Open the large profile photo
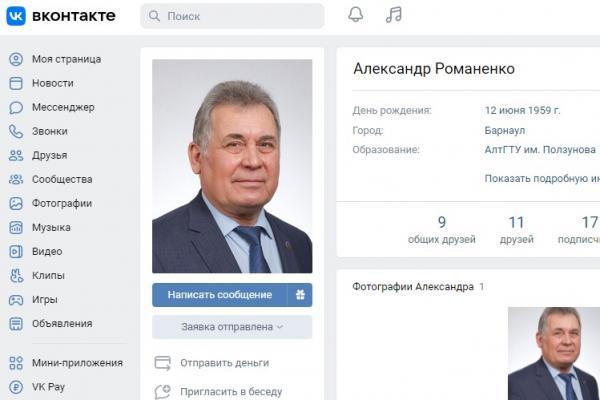Image resolution: width=600 pixels, height=400 pixels. [232, 166]
